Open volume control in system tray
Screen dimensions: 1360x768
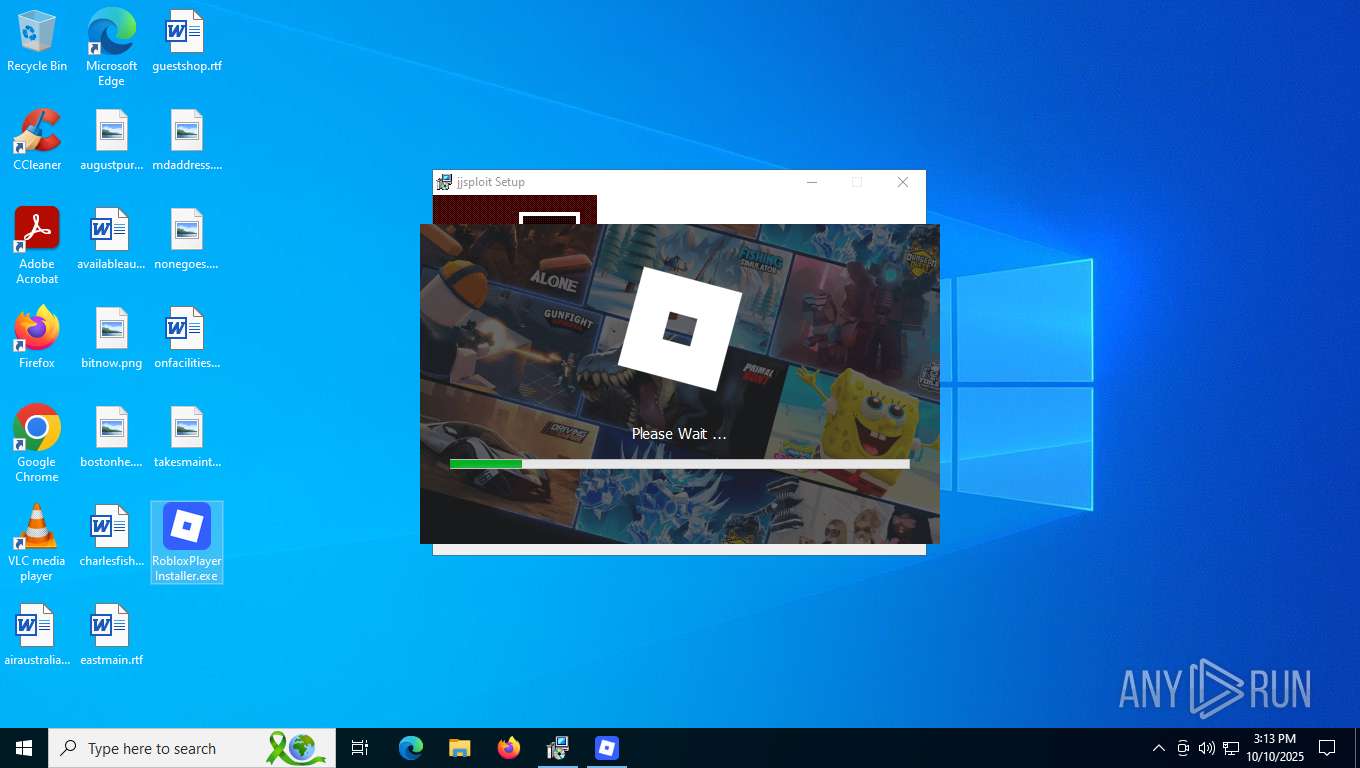[1207, 748]
